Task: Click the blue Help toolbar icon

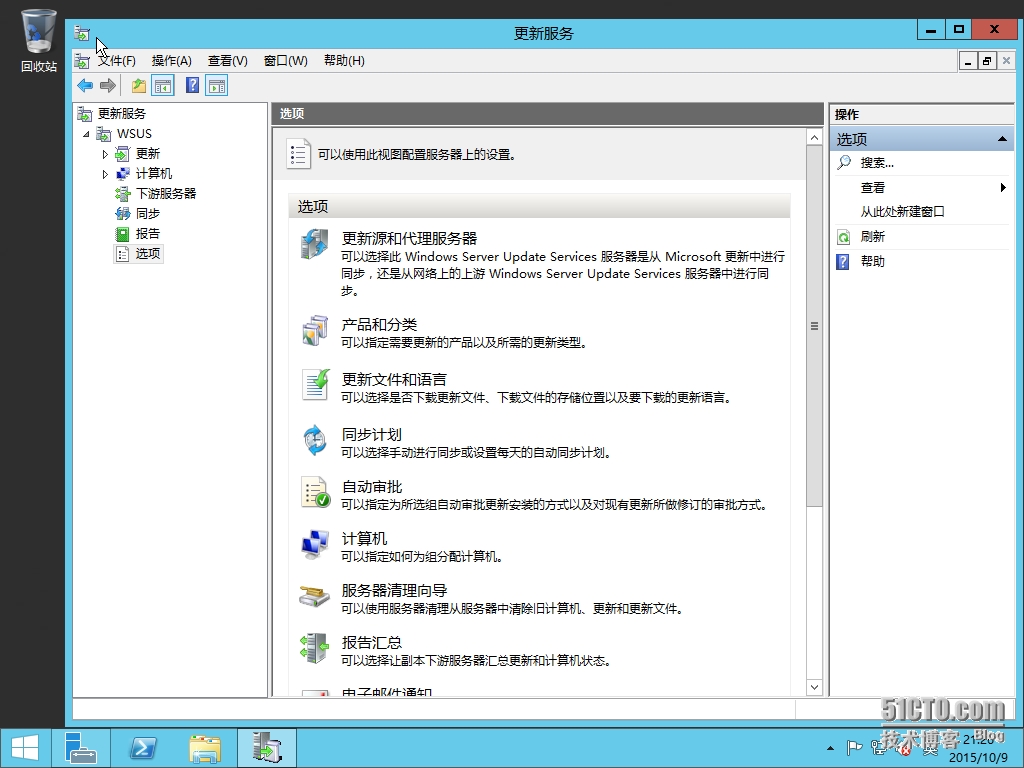Action: [192, 85]
